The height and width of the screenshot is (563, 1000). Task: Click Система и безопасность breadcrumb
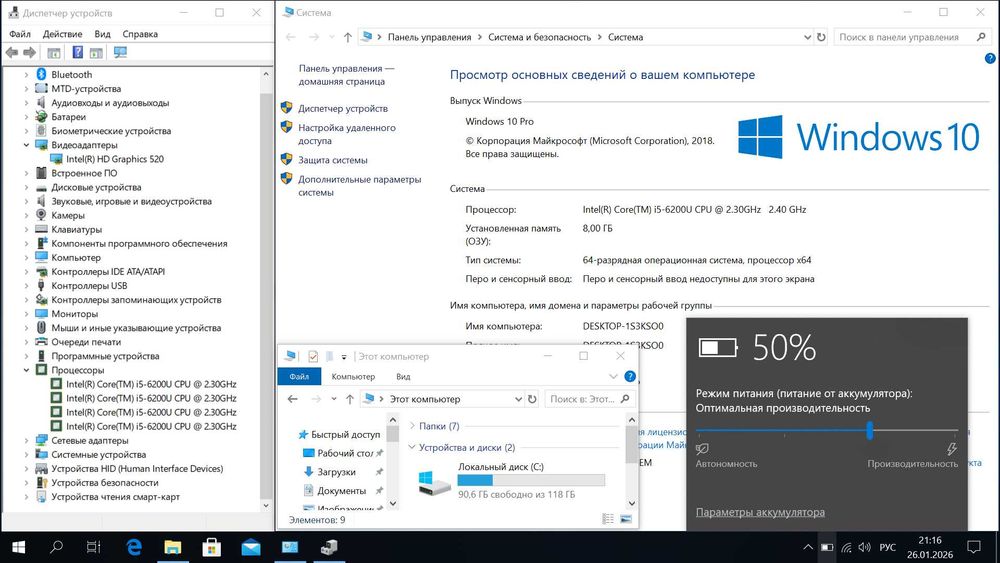pyautogui.click(x=540, y=37)
